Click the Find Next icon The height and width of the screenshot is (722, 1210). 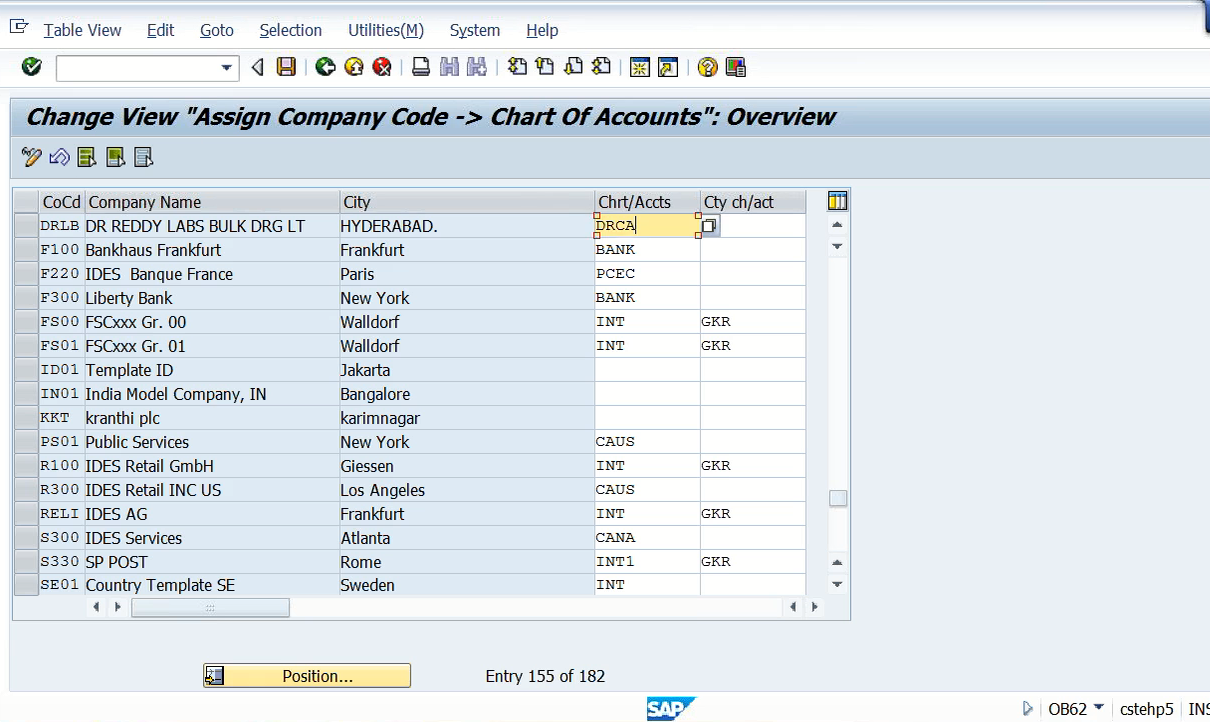coord(477,67)
